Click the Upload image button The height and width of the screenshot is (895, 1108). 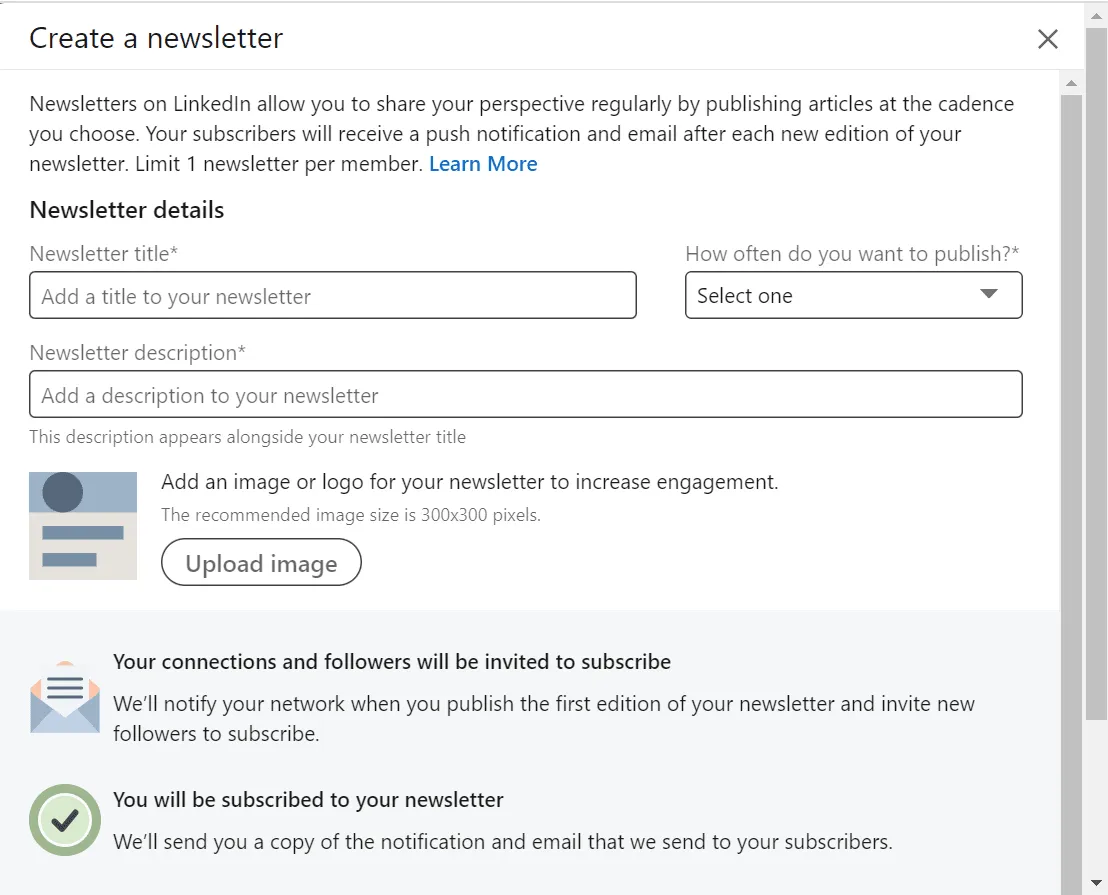(260, 562)
